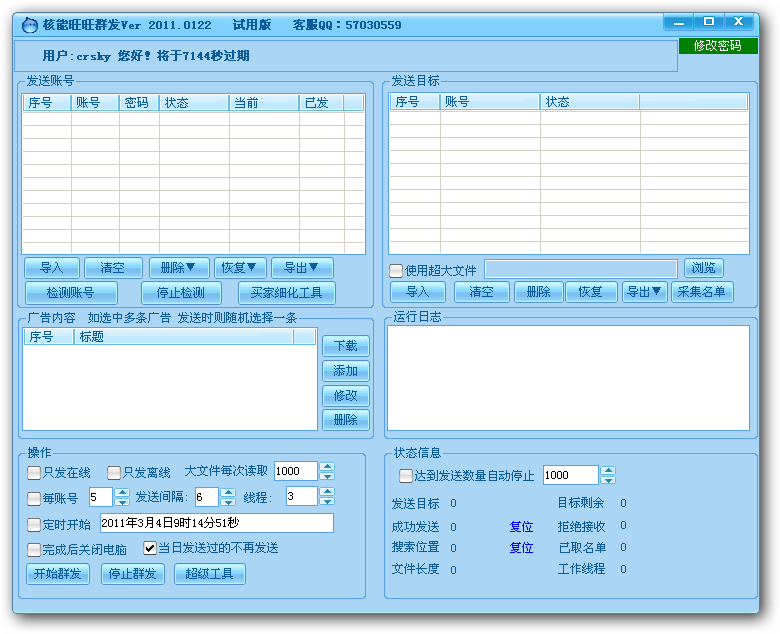Image resolution: width=780 pixels, height=634 pixels.
Task: Open 导出▼ dropdown under sending accounts
Action: (301, 268)
